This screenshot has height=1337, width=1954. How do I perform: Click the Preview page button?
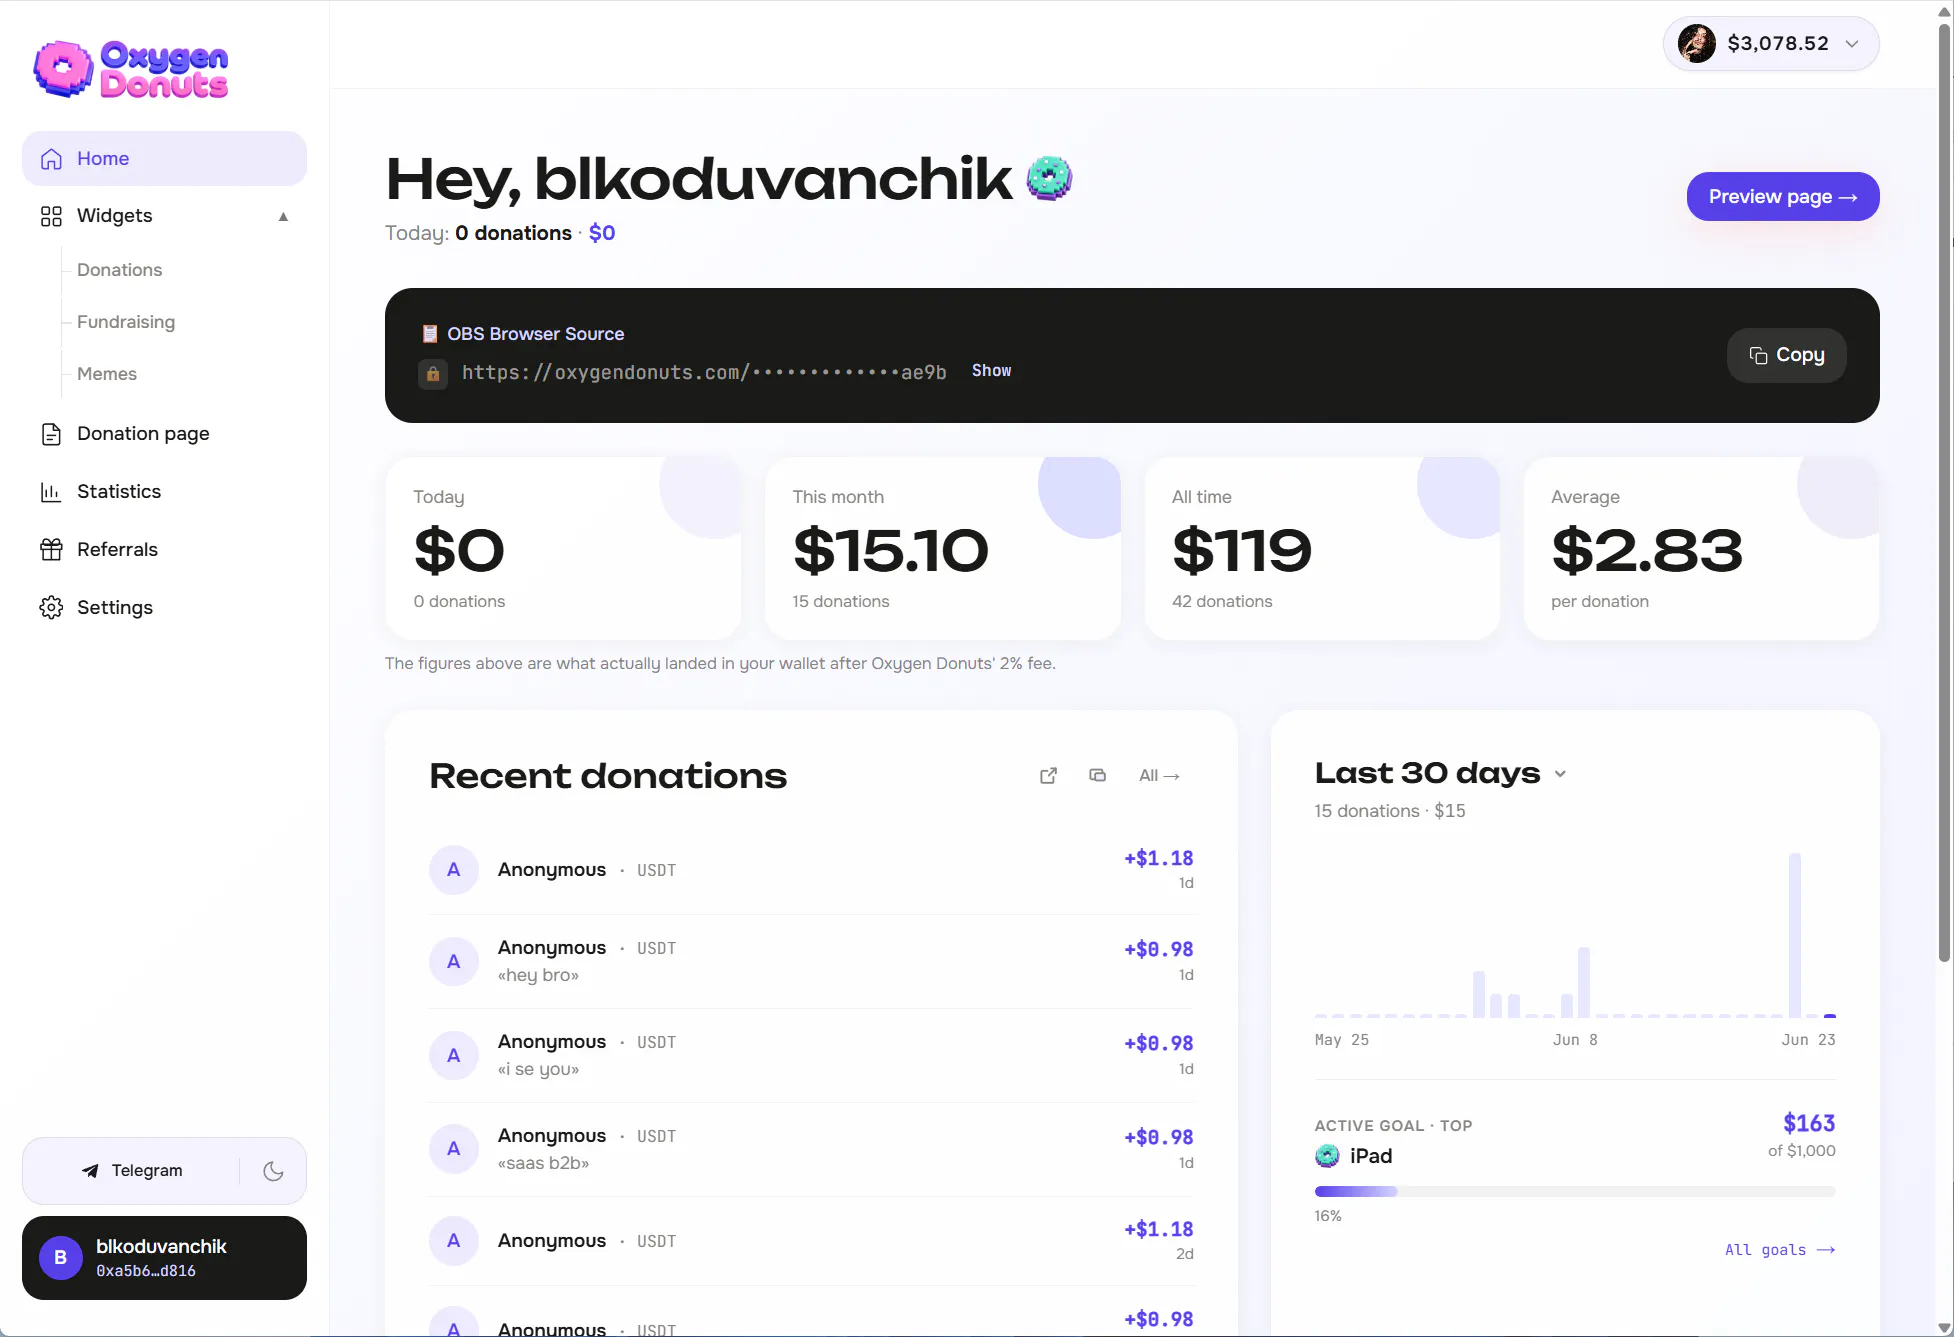[1783, 197]
